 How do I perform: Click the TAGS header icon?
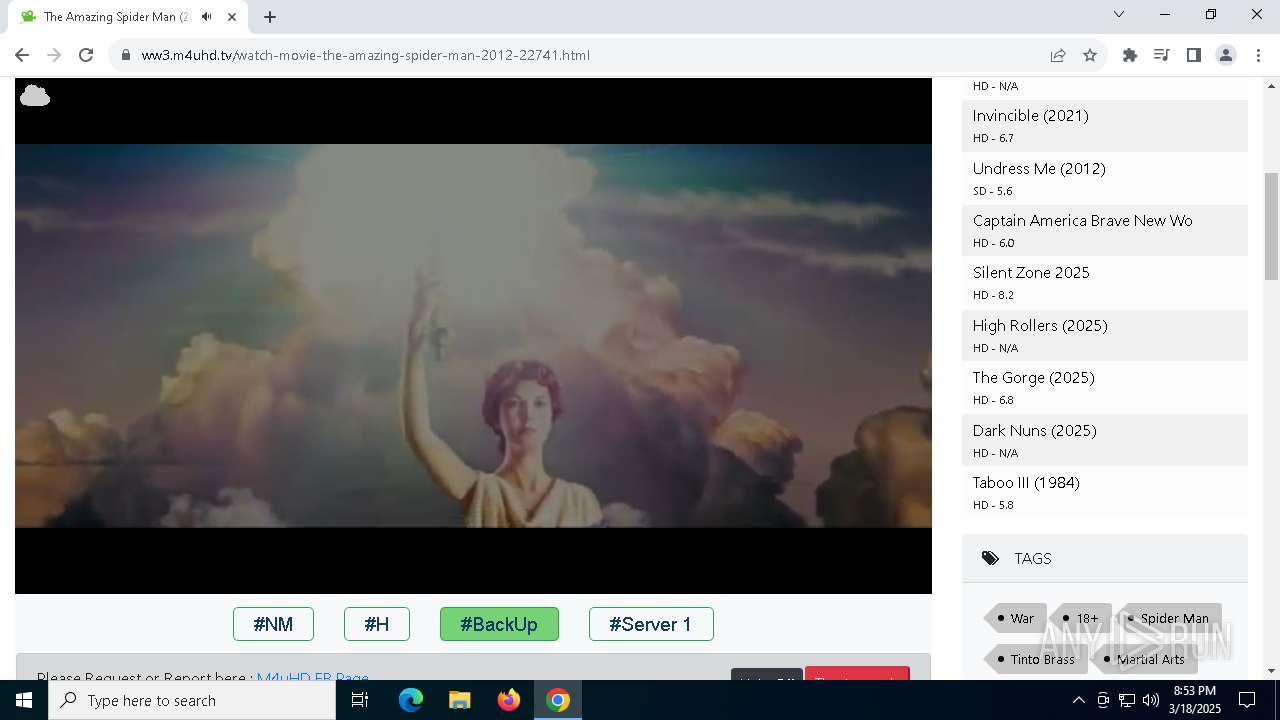[990, 558]
